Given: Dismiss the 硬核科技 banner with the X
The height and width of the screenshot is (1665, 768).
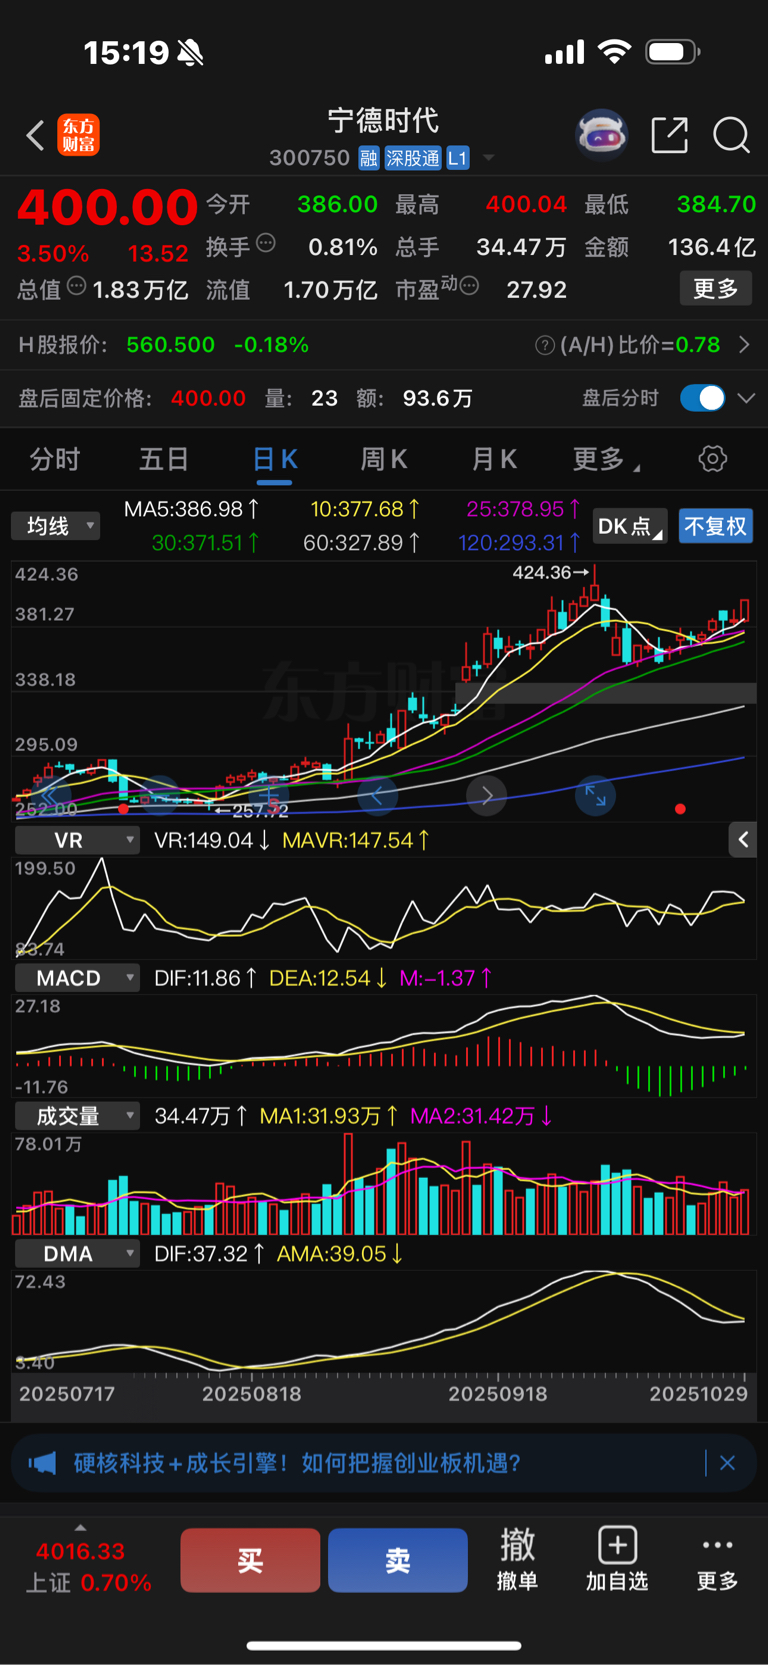Looking at the screenshot, I should pyautogui.click(x=728, y=1463).
